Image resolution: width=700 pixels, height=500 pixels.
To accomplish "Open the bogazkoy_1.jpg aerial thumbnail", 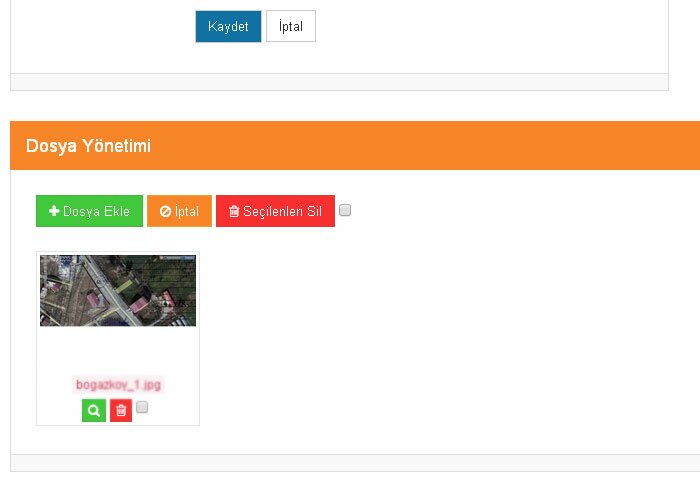I will 118,291.
